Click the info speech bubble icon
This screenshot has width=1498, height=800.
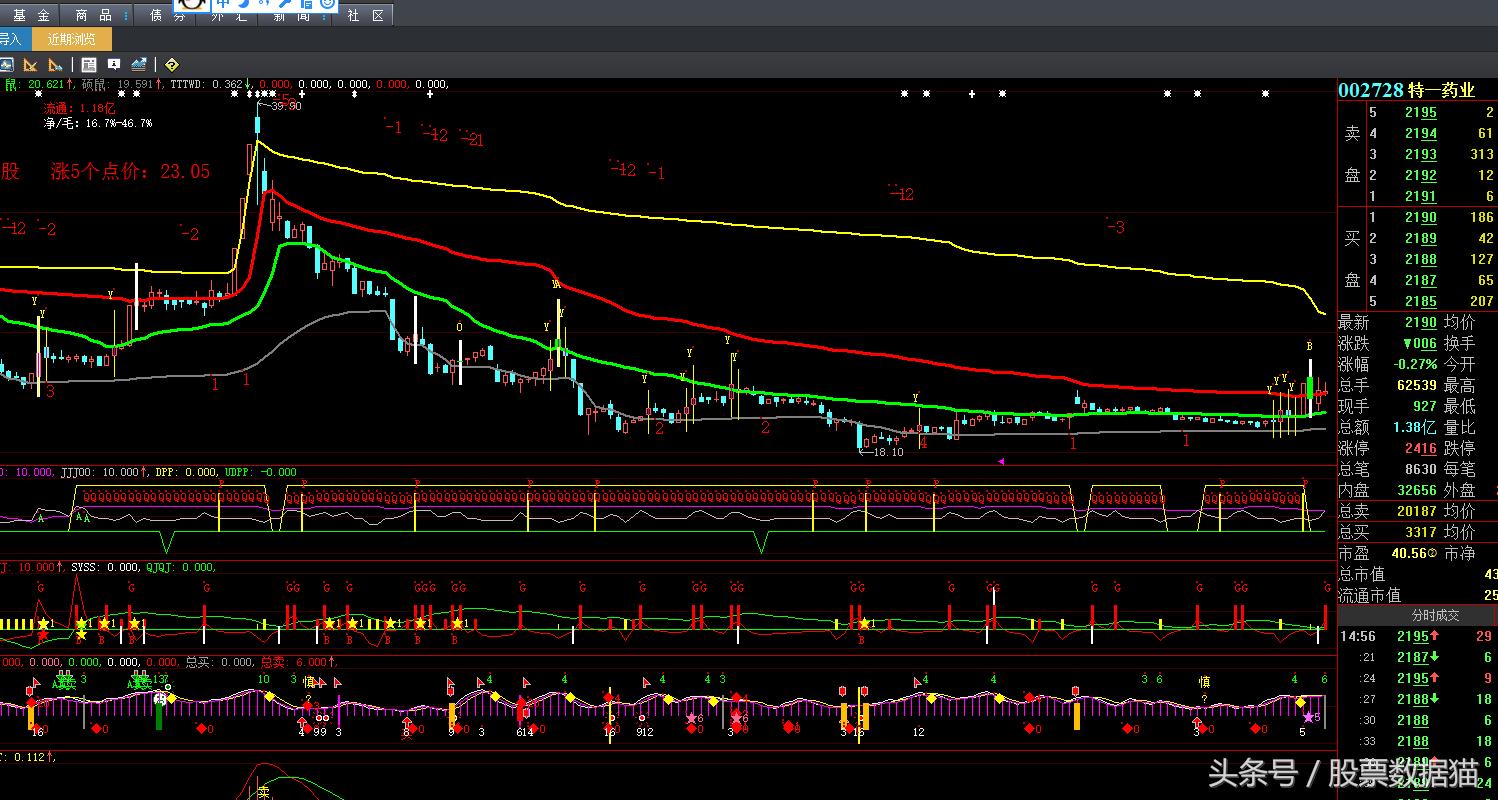(x=114, y=65)
